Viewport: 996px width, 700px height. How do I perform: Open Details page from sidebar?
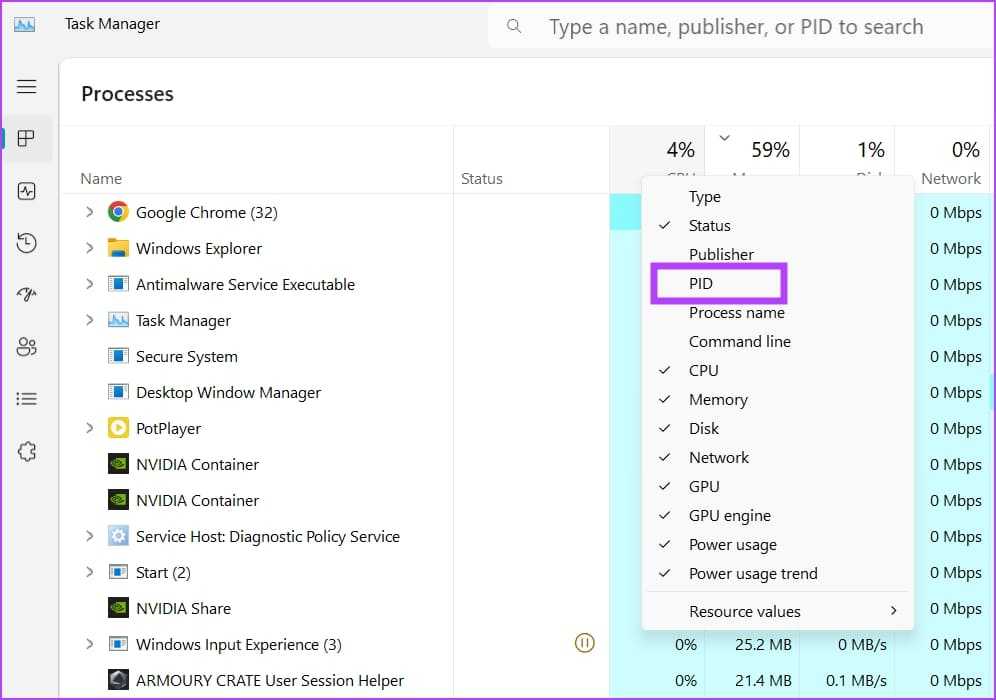(27, 399)
